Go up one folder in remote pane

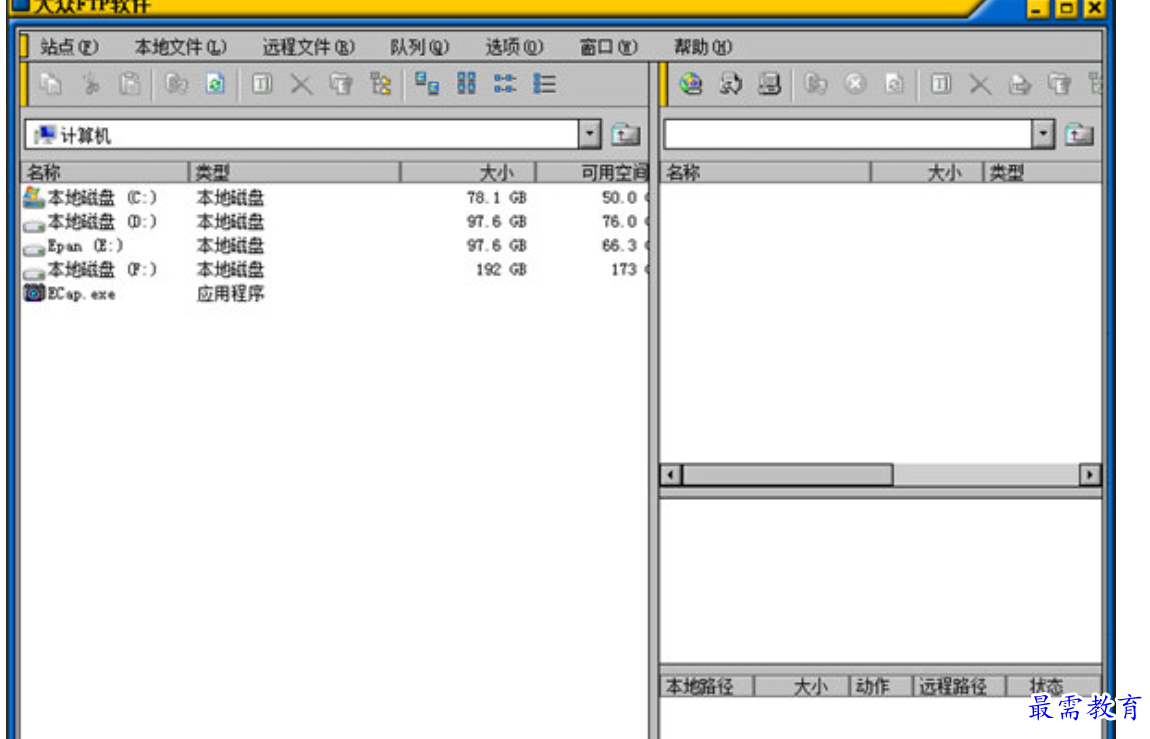[x=1079, y=134]
